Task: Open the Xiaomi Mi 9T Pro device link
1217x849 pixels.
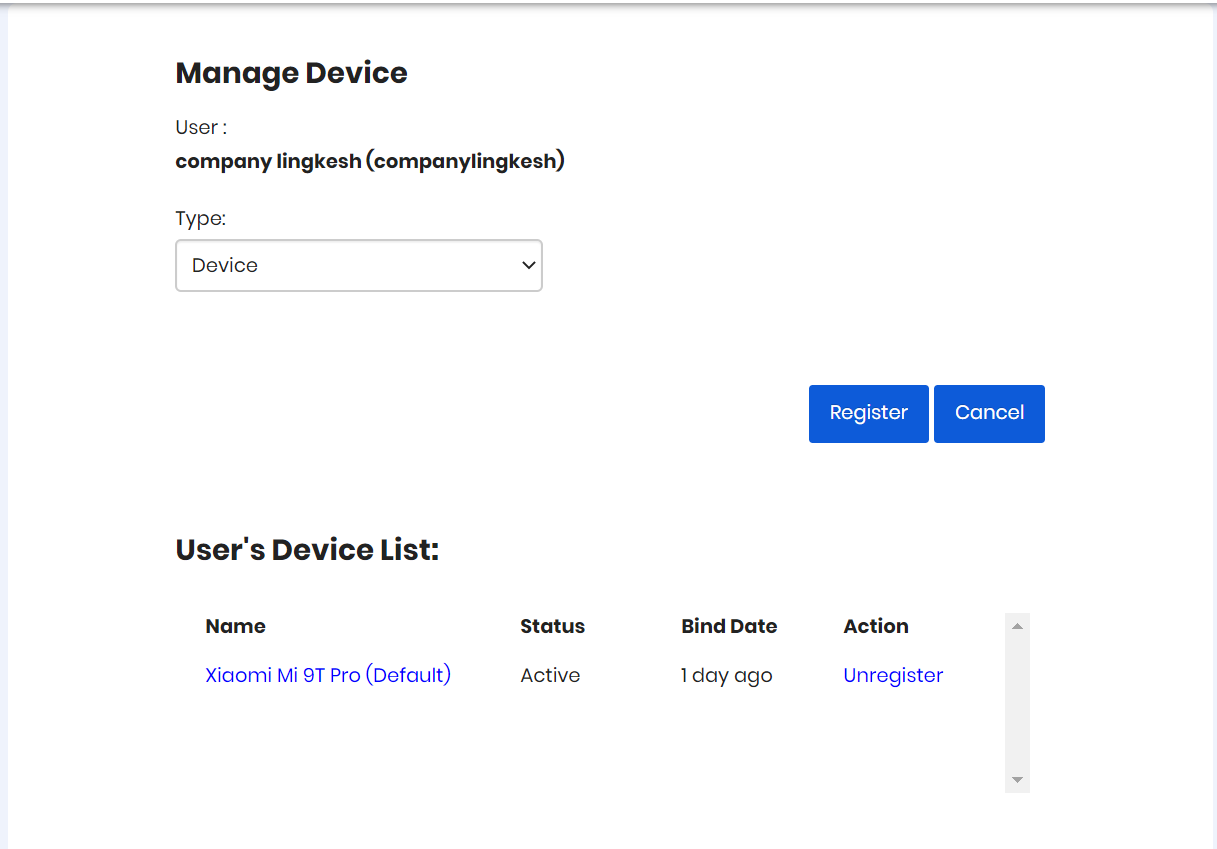Action: [x=327, y=675]
